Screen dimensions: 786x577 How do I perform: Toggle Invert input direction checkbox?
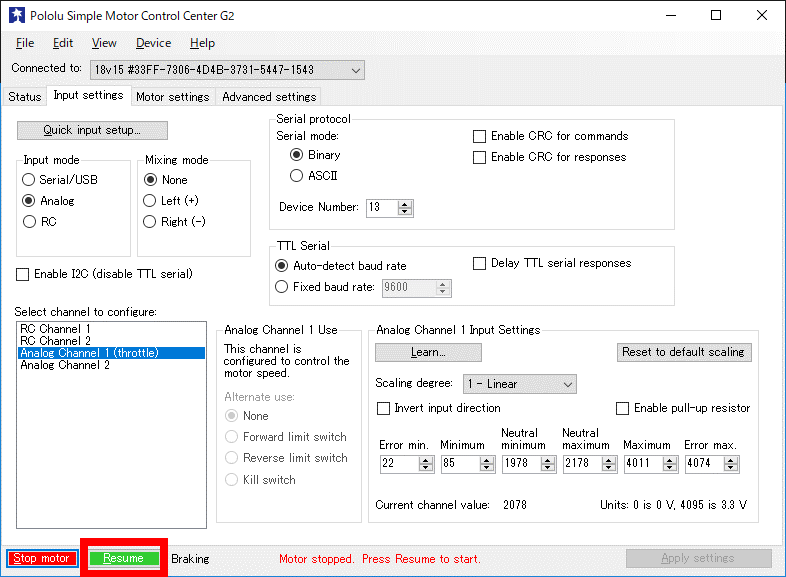coord(439,408)
